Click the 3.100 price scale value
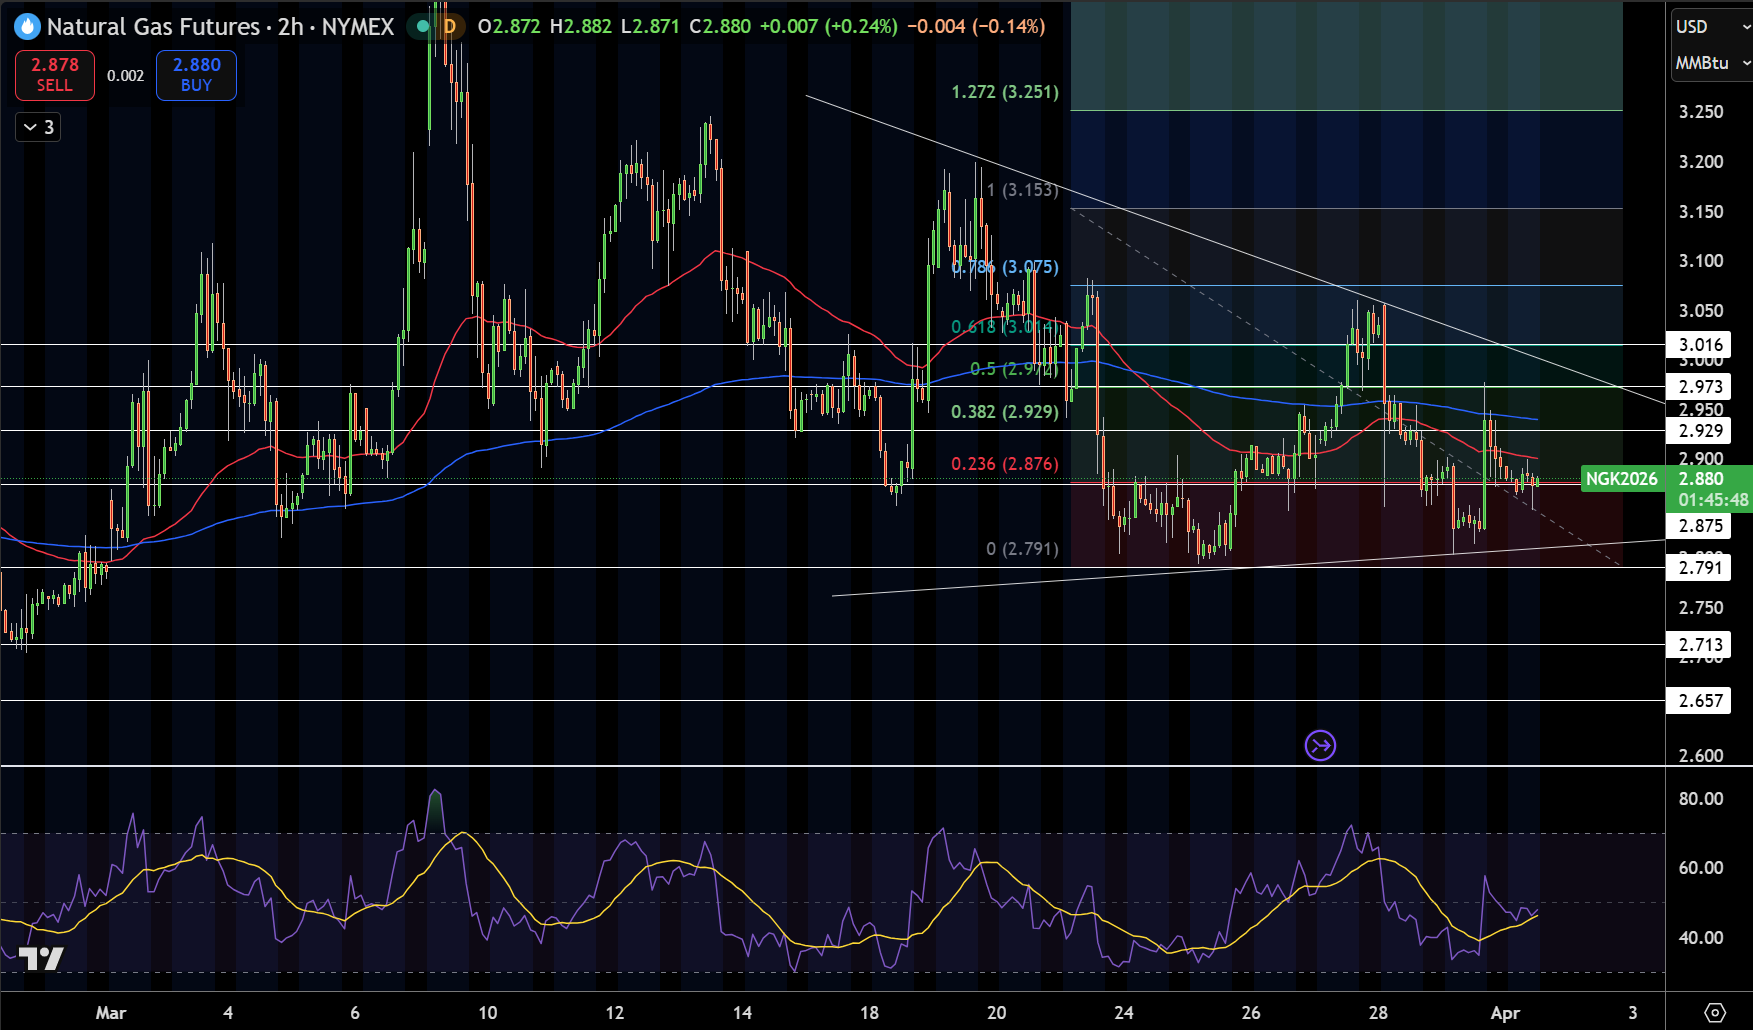The width and height of the screenshot is (1753, 1030). click(1701, 261)
